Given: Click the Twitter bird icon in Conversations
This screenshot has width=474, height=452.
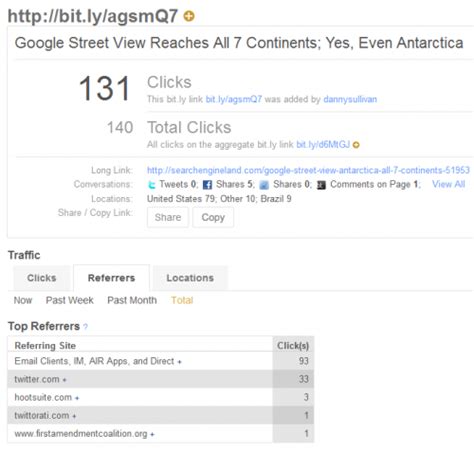Looking at the screenshot, I should (152, 185).
